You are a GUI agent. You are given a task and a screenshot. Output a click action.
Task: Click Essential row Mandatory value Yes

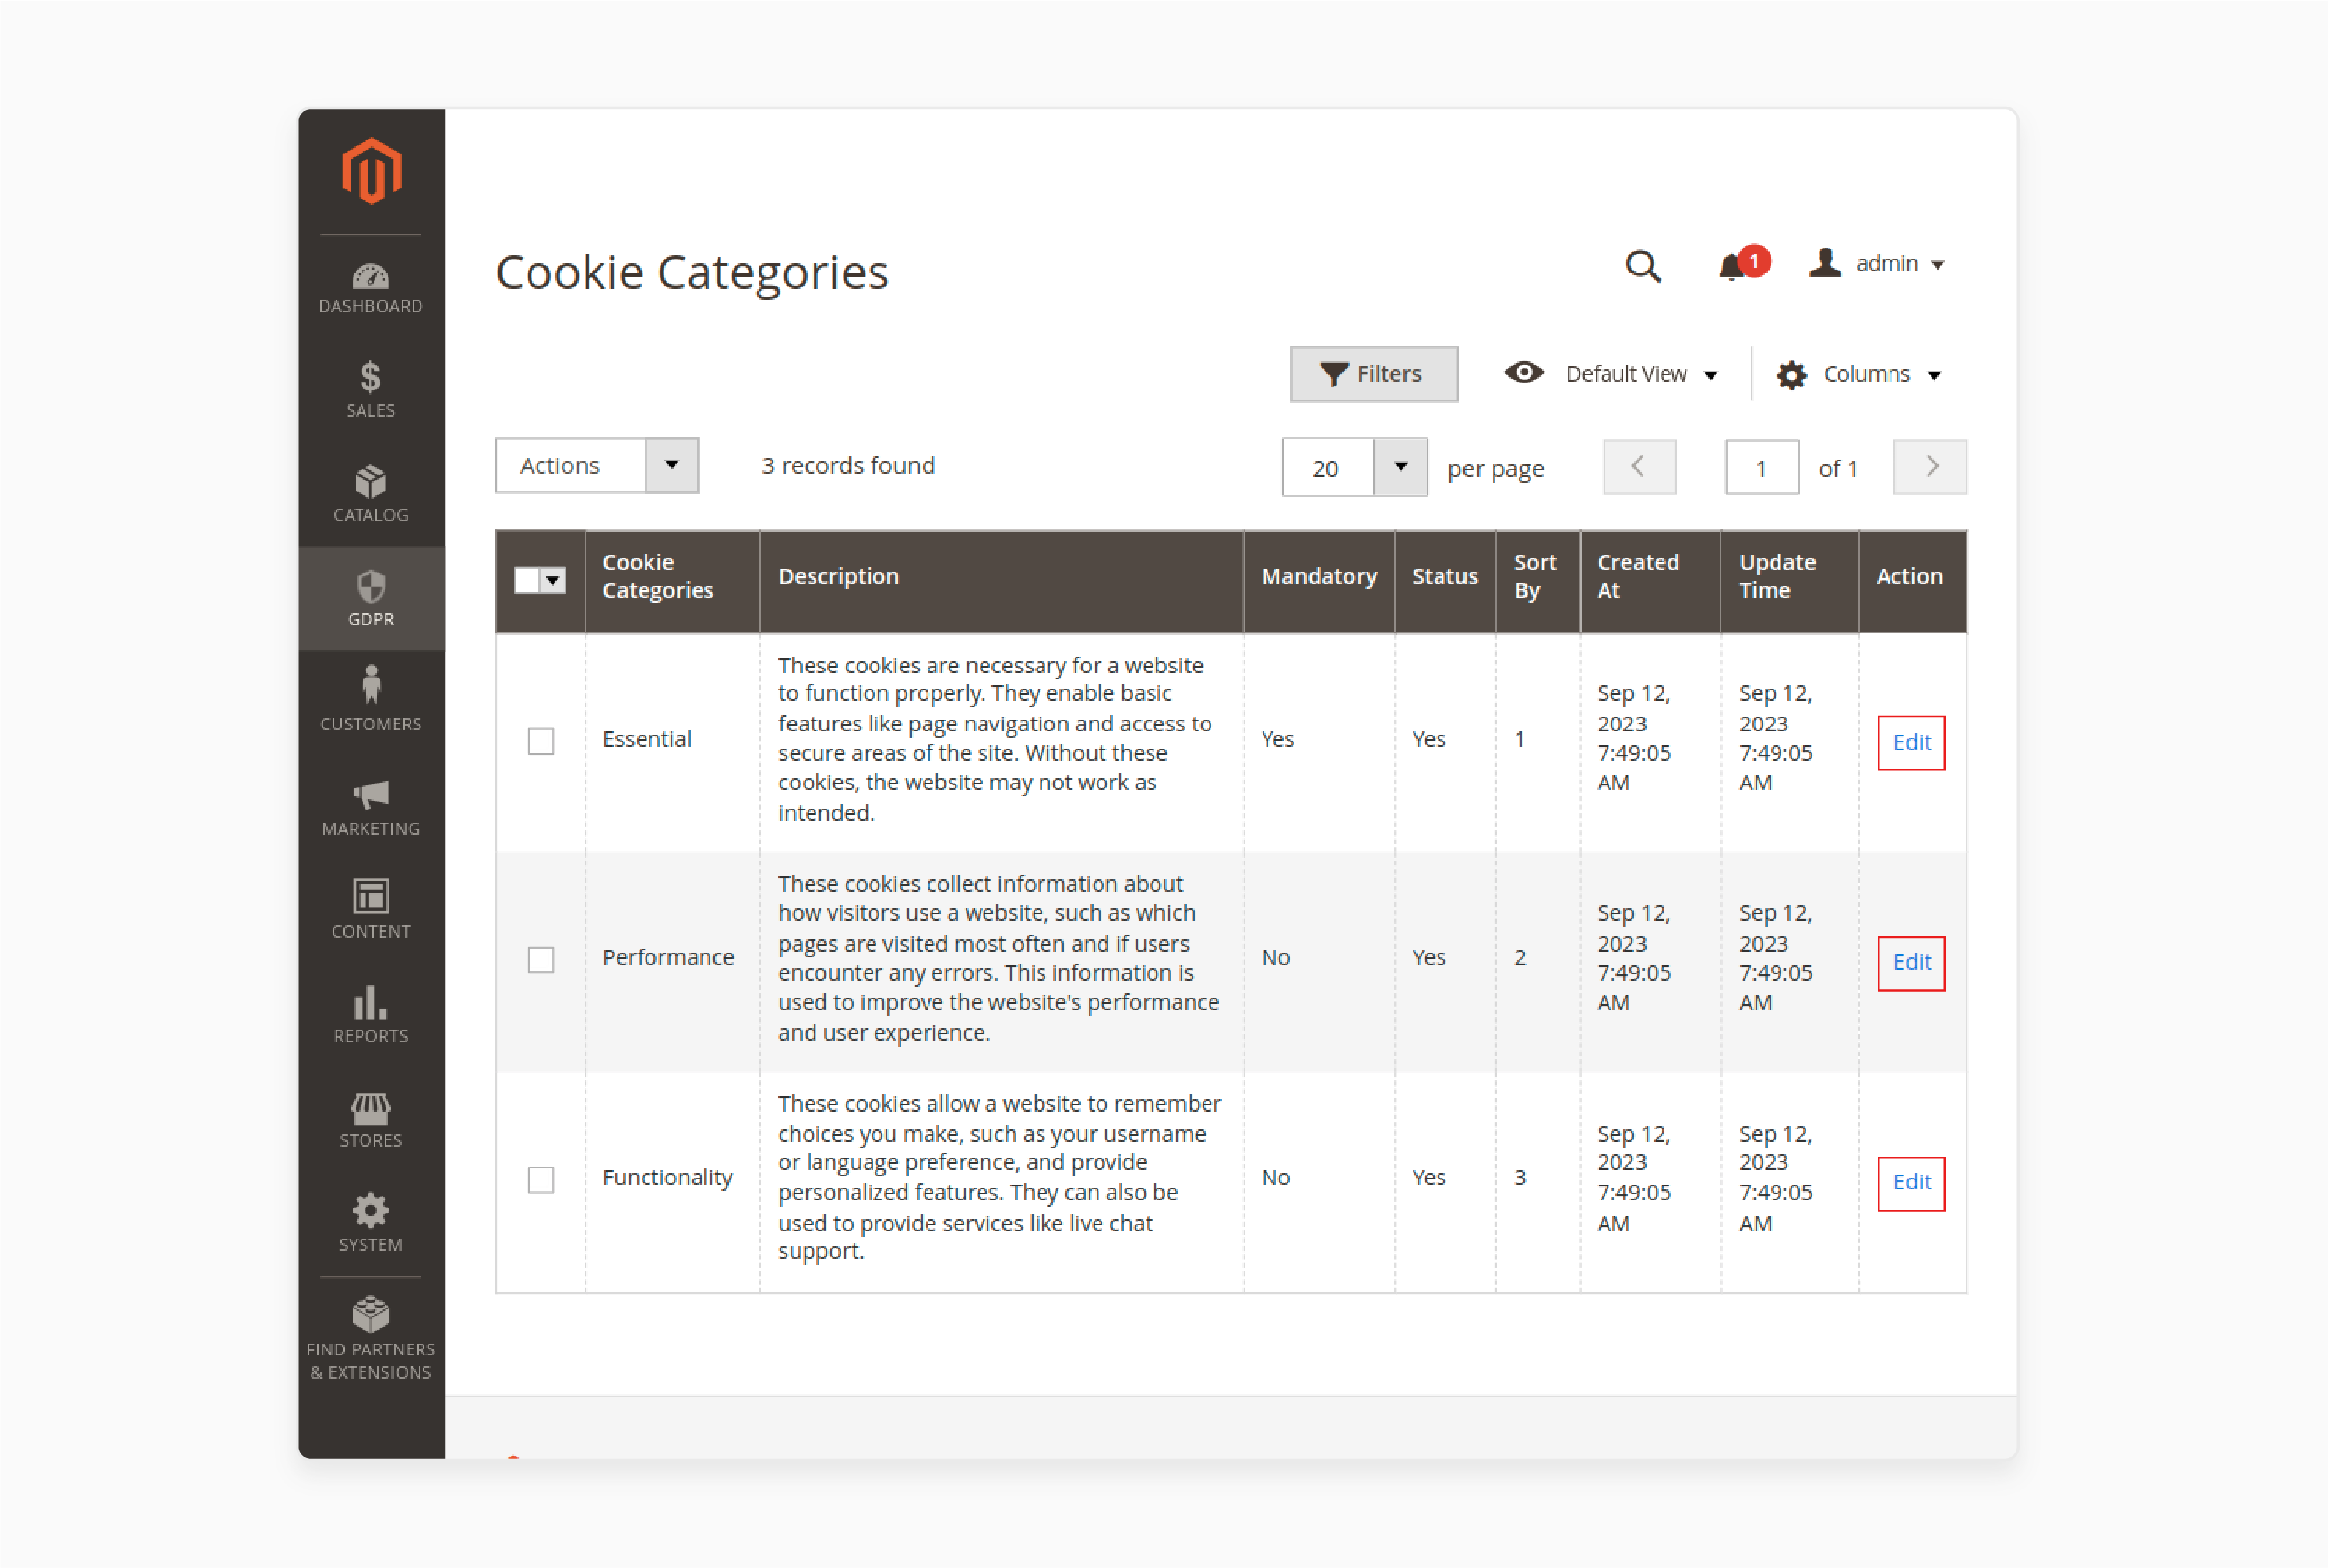pyautogui.click(x=1278, y=740)
